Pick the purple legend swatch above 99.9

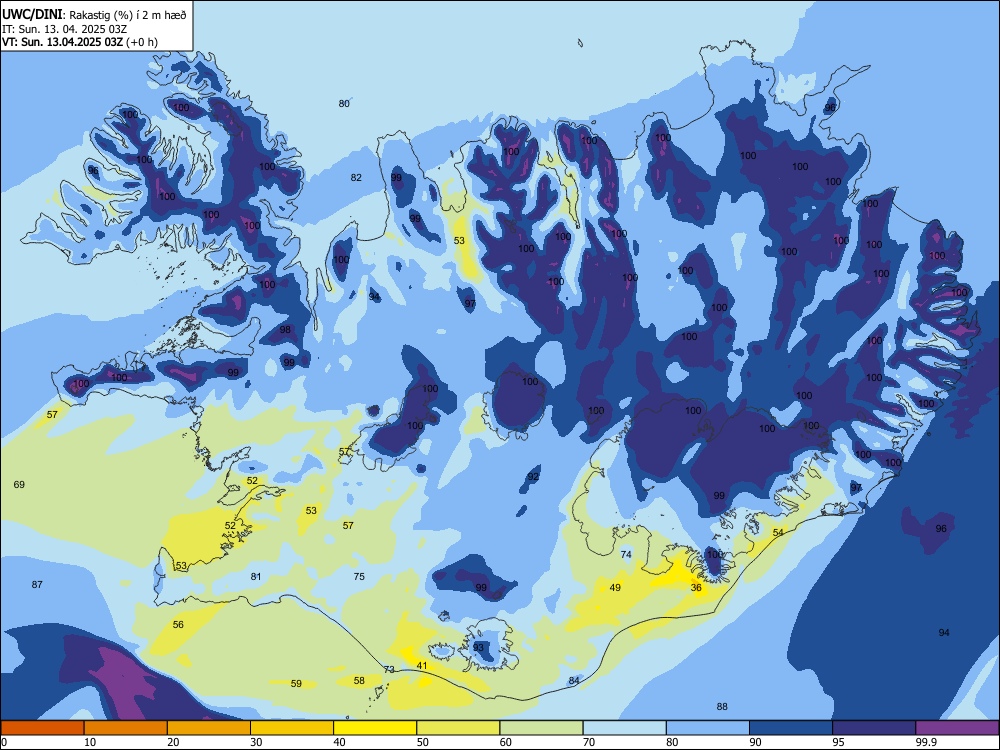[x=957, y=728]
